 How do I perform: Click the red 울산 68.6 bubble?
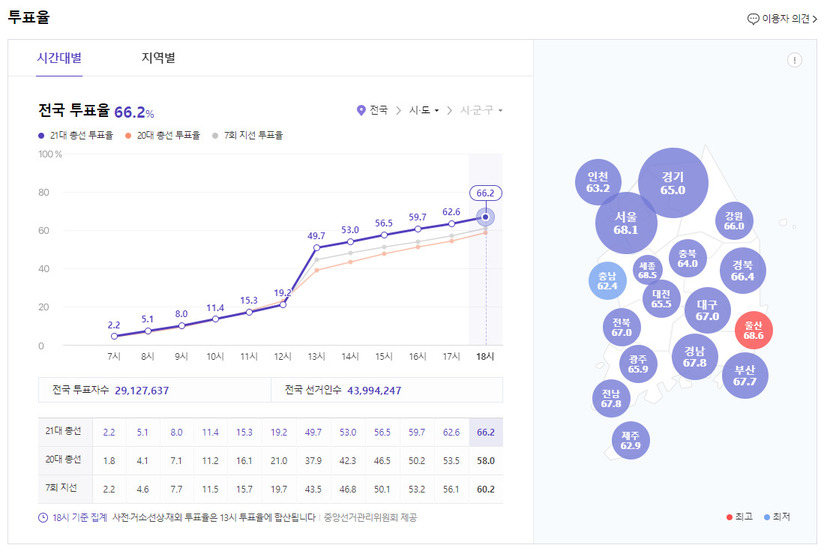point(753,331)
